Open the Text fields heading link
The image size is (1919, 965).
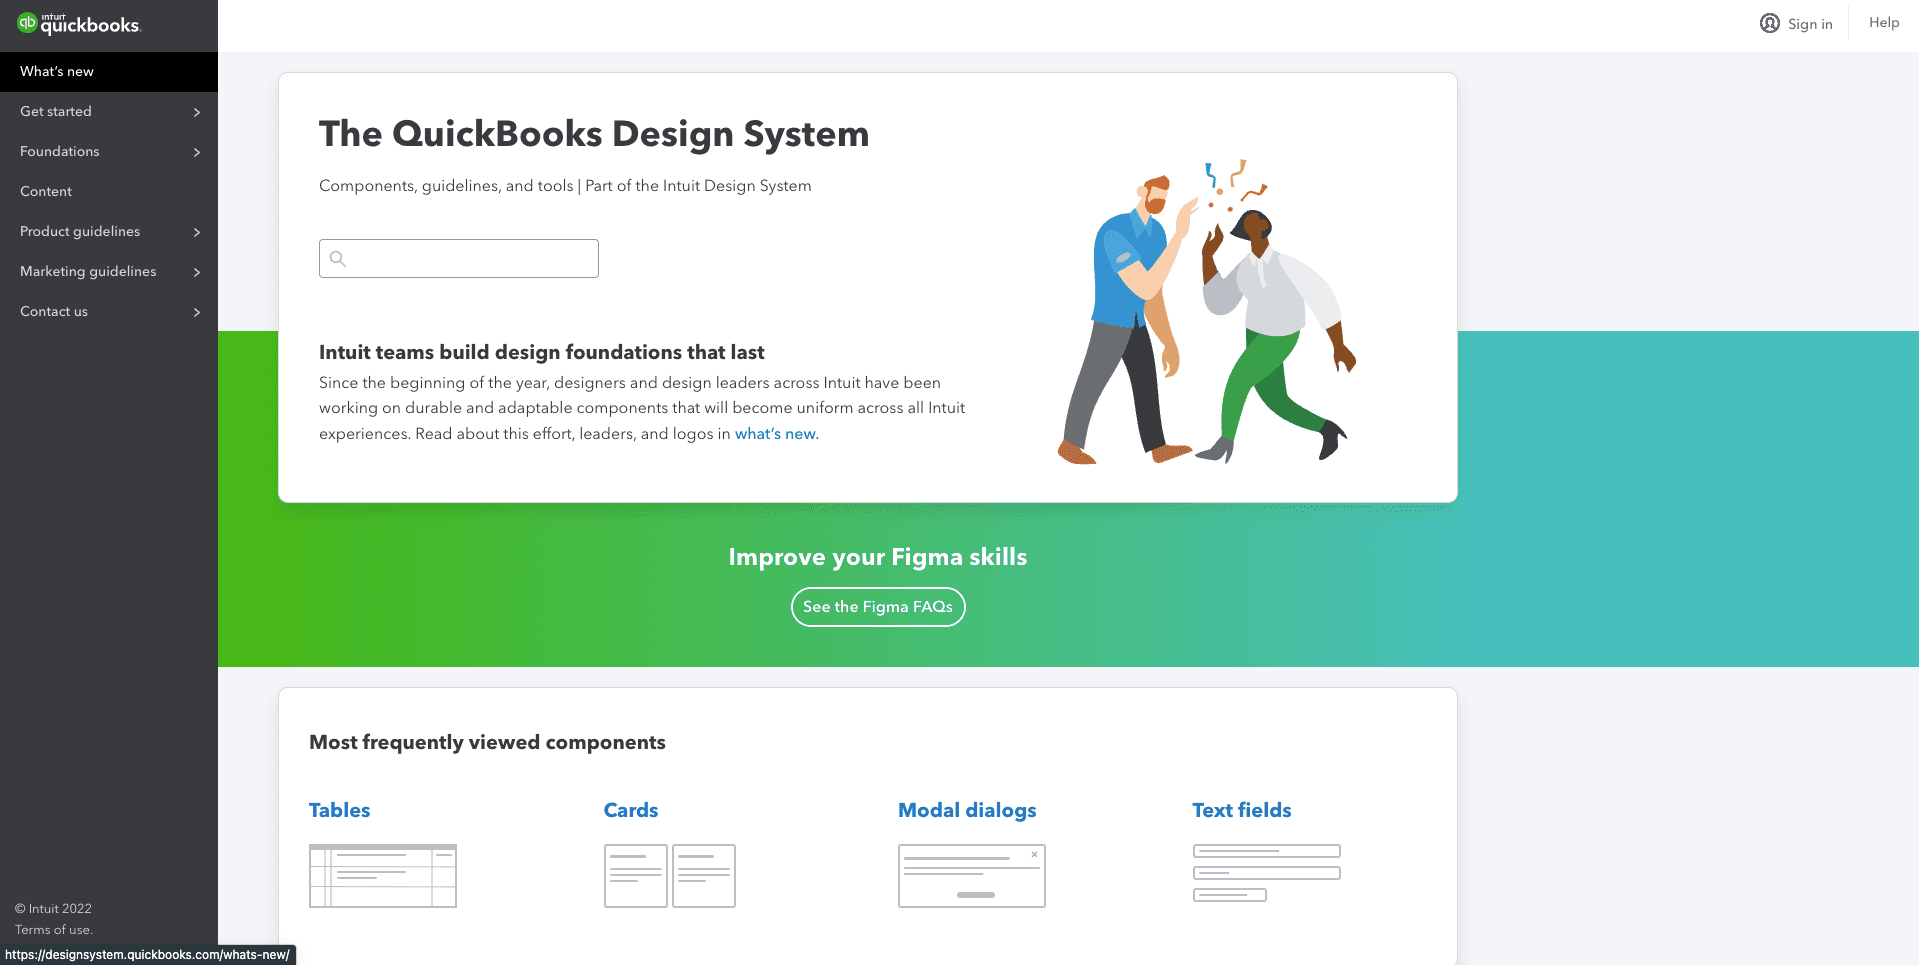[1242, 810]
